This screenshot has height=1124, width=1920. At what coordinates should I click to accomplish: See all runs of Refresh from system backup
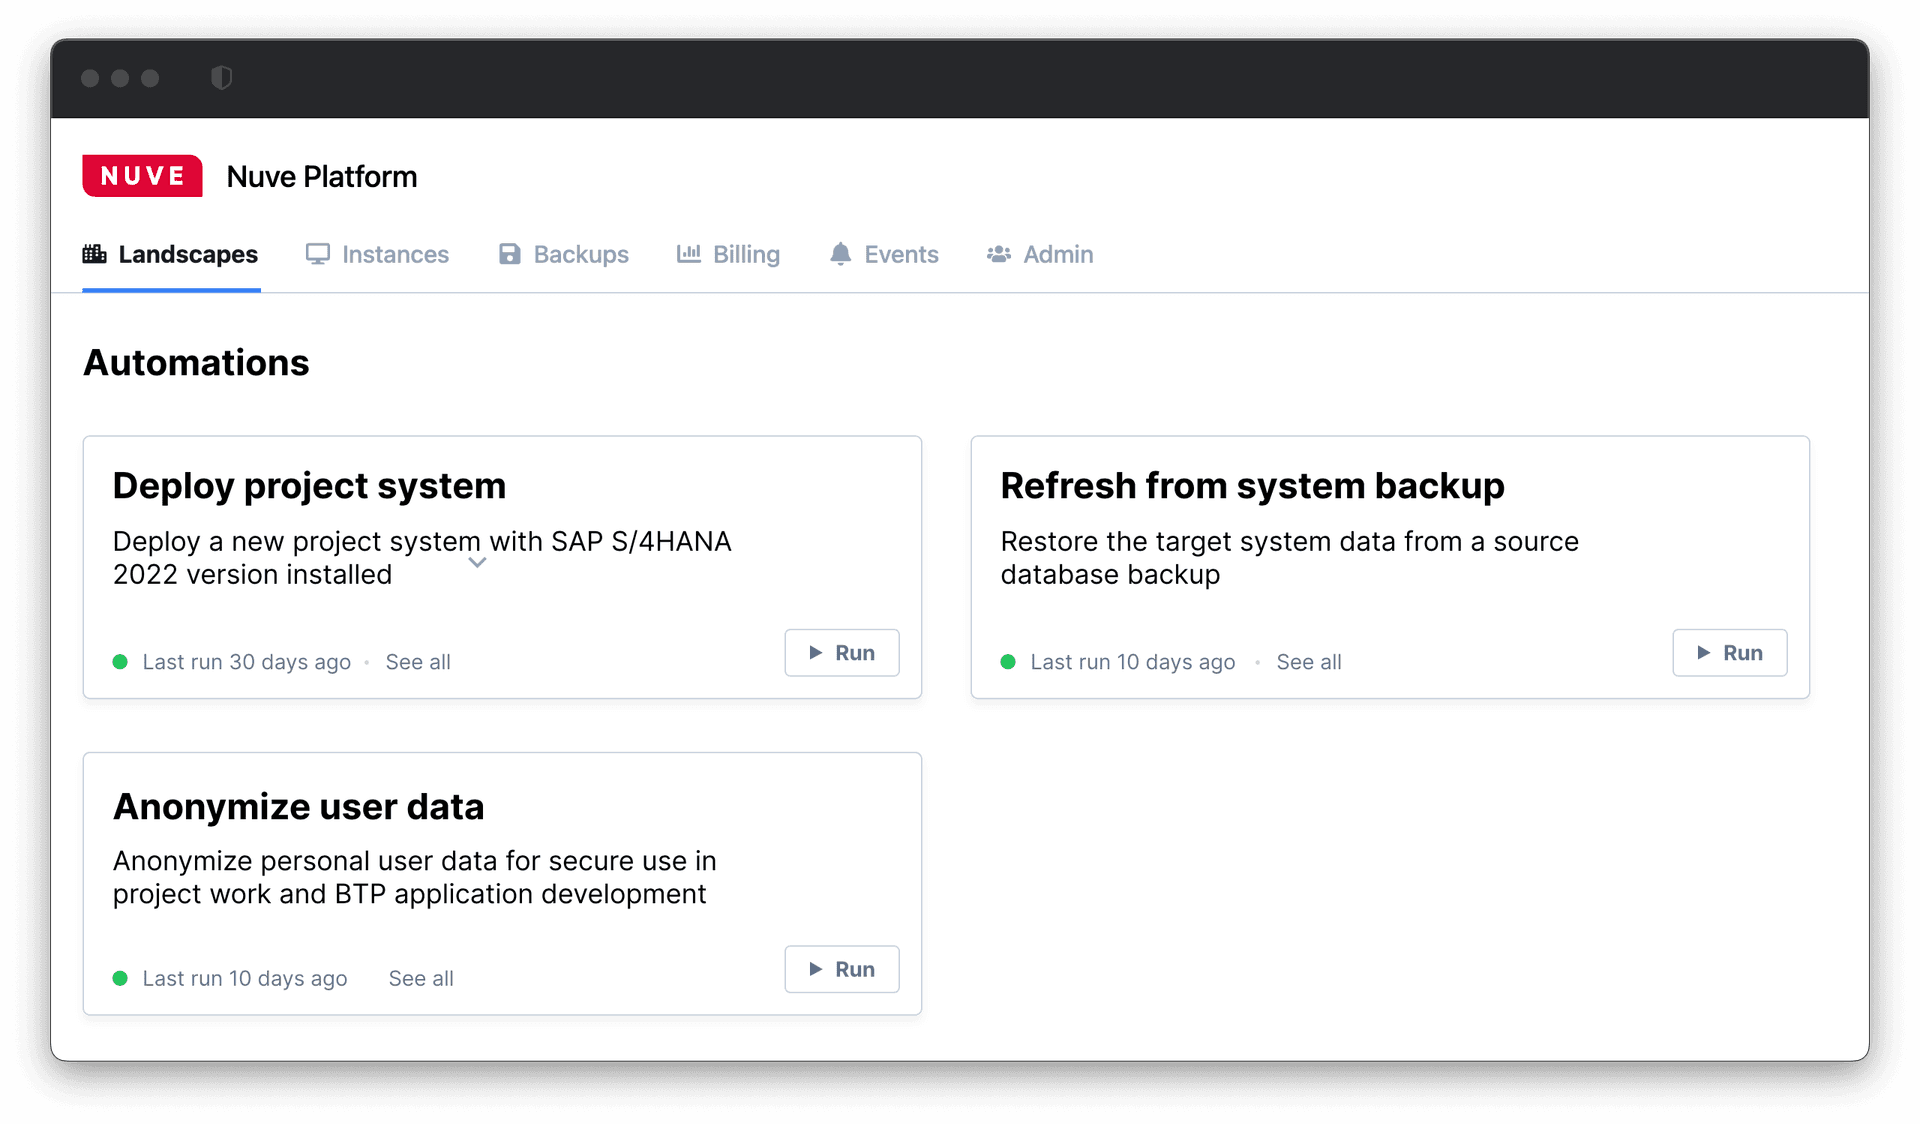pyautogui.click(x=1309, y=662)
